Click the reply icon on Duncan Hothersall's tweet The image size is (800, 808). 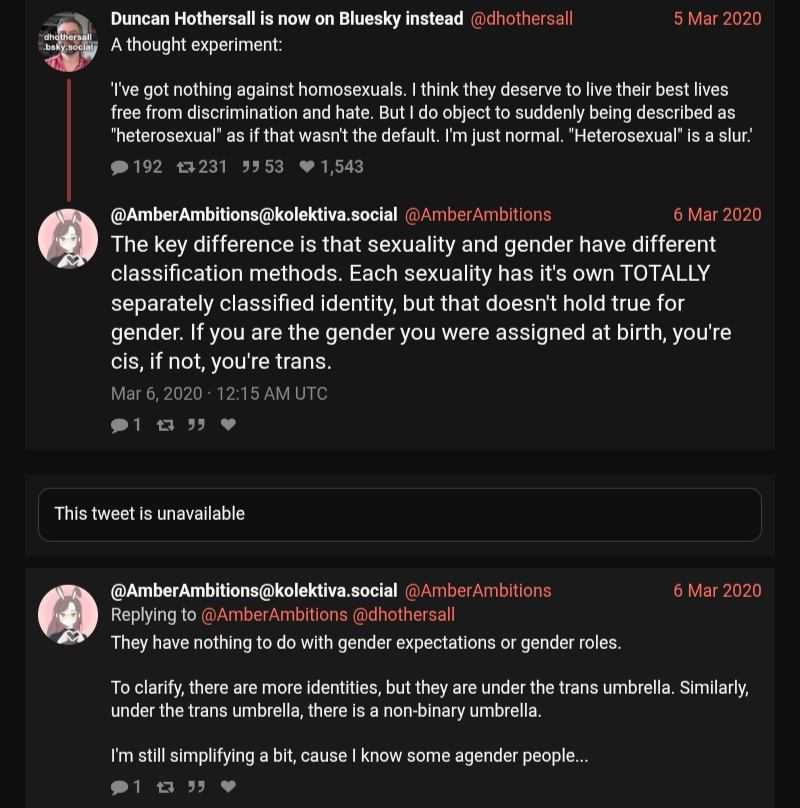coord(120,168)
